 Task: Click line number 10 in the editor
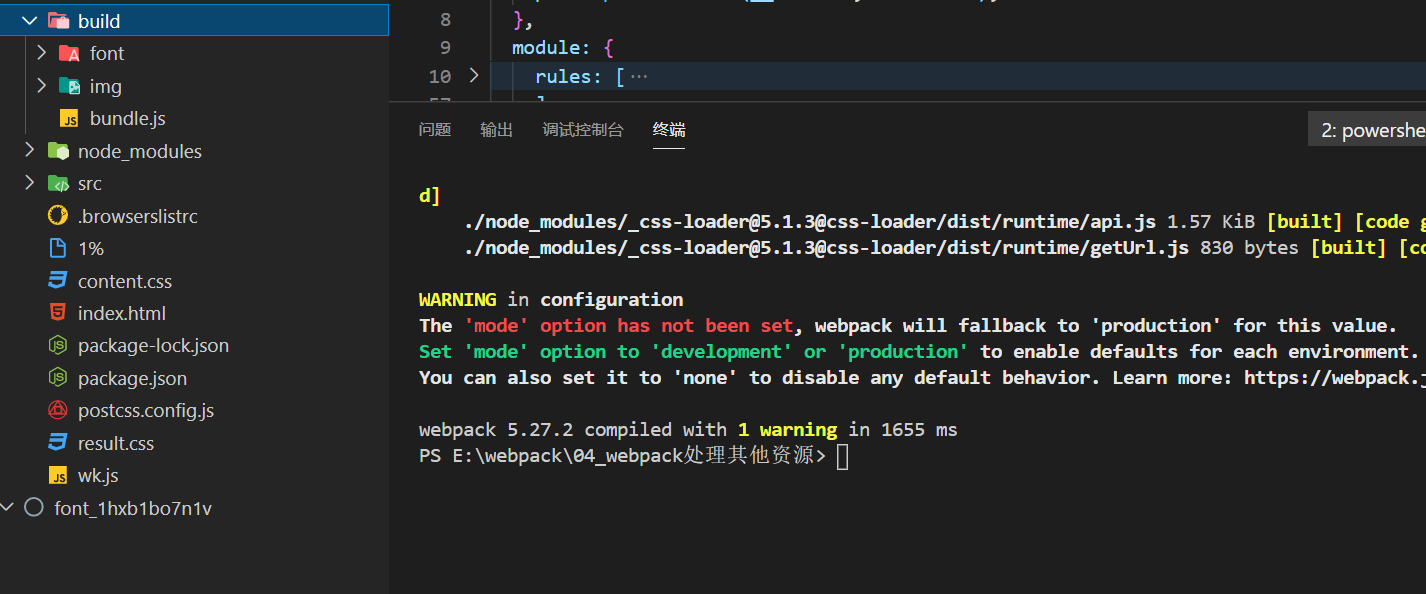pyautogui.click(x=440, y=76)
